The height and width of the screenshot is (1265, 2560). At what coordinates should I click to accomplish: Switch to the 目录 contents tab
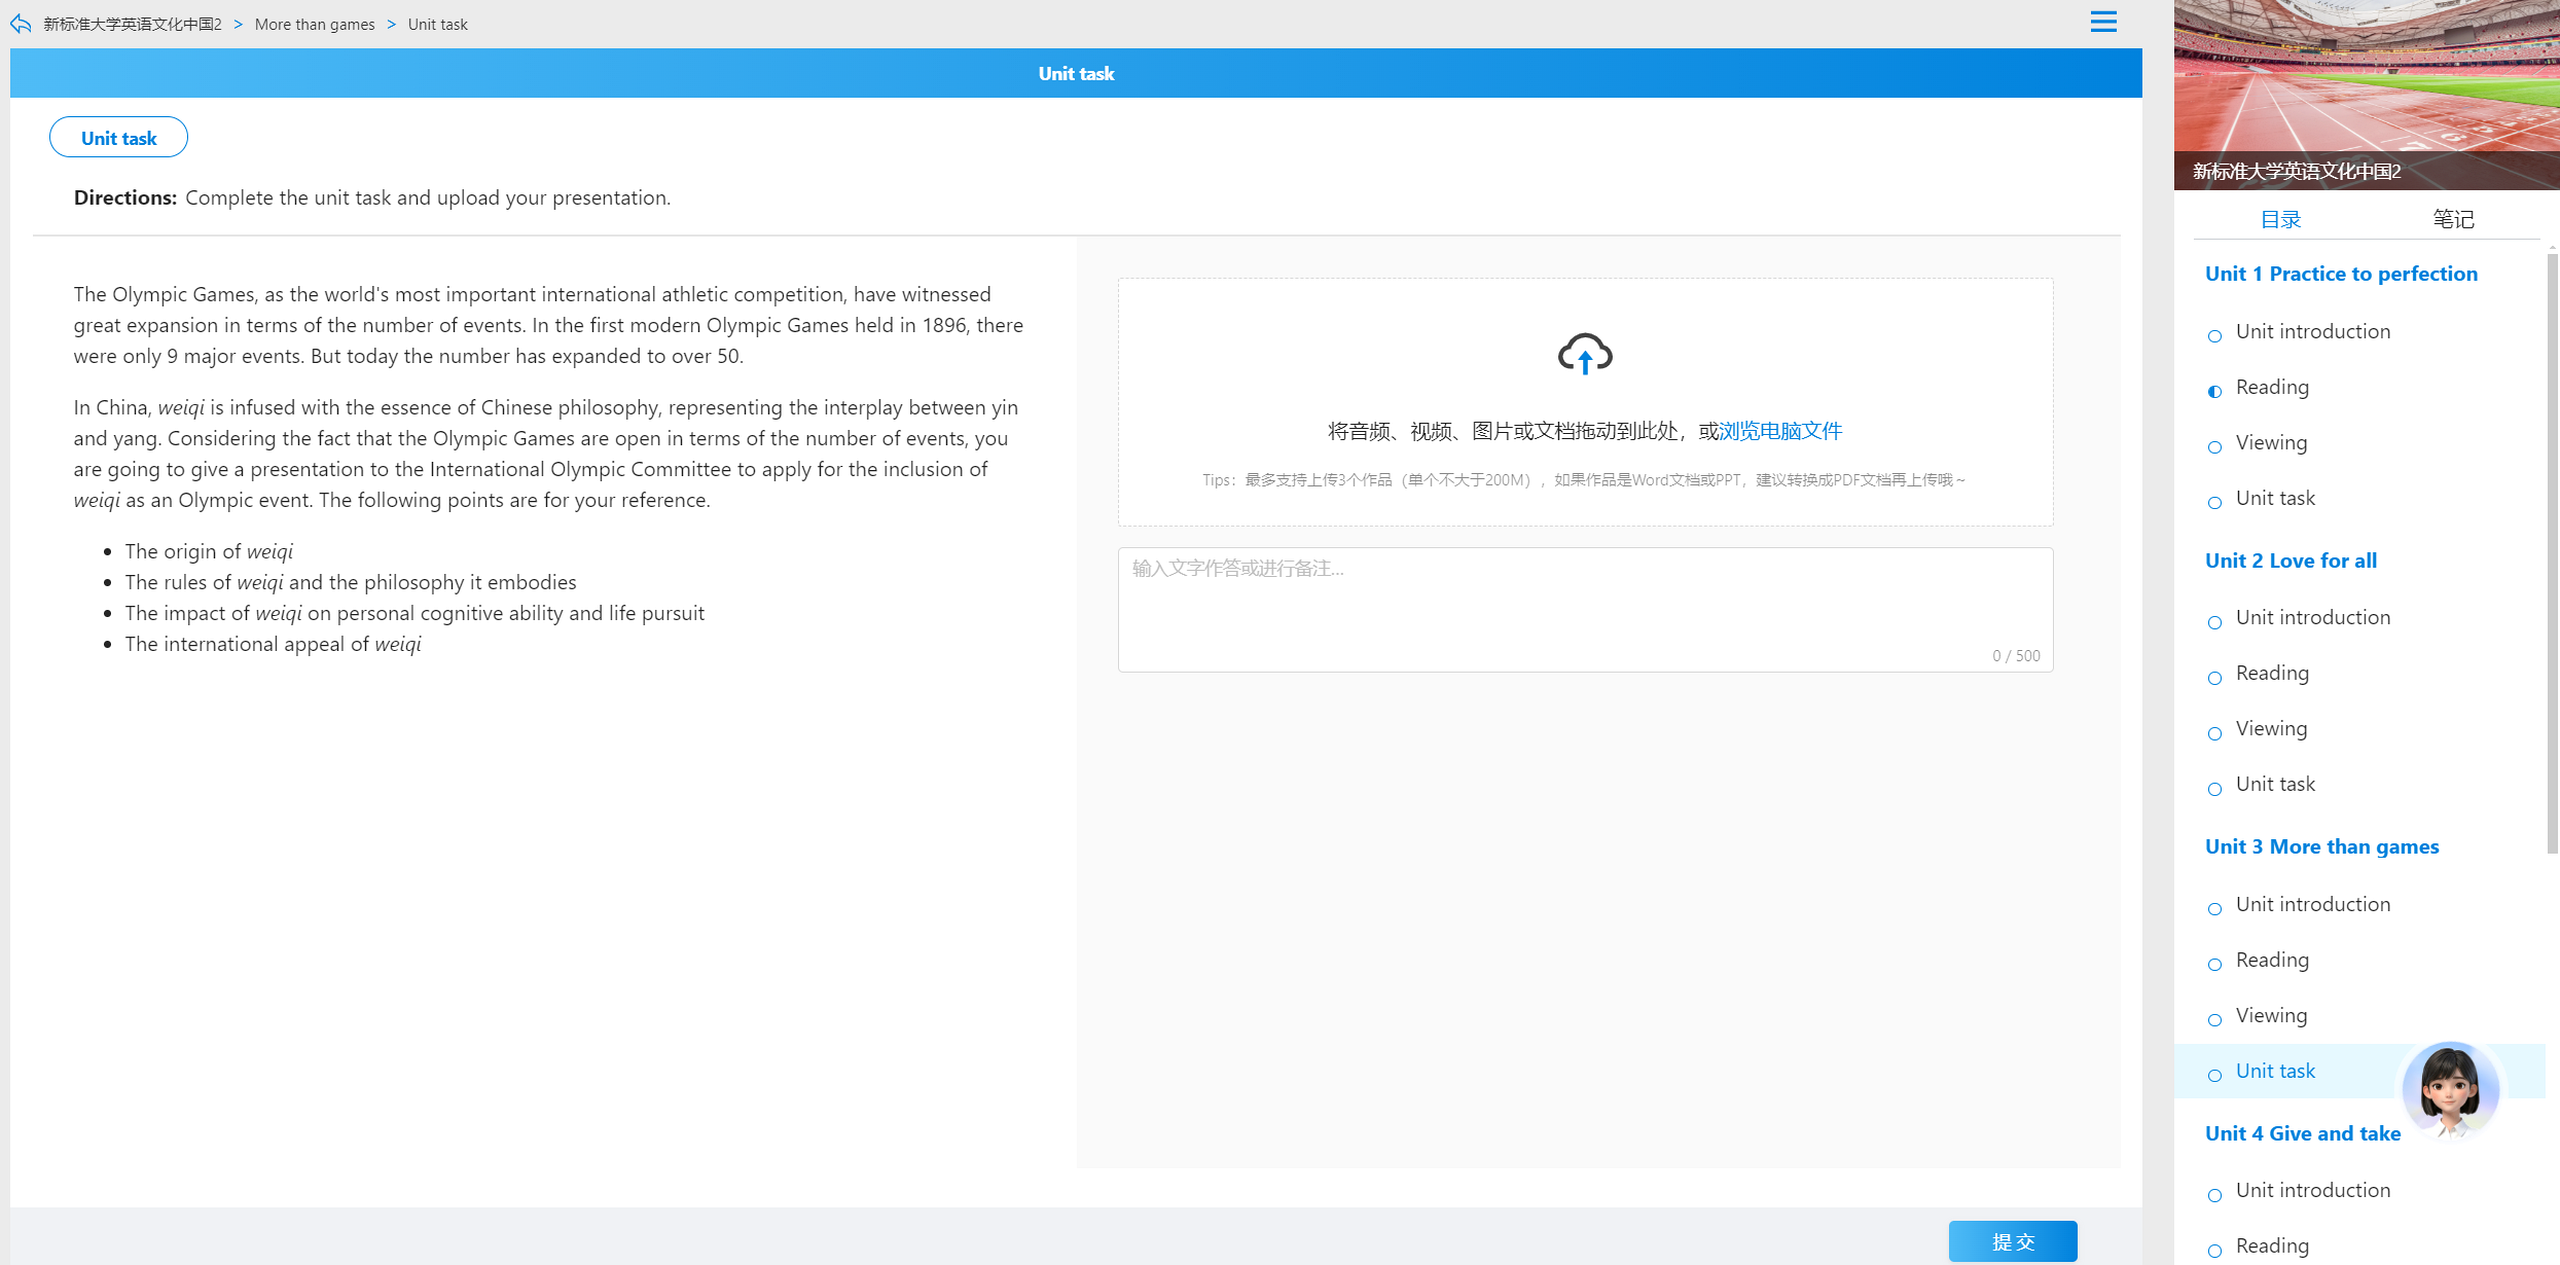click(2281, 219)
